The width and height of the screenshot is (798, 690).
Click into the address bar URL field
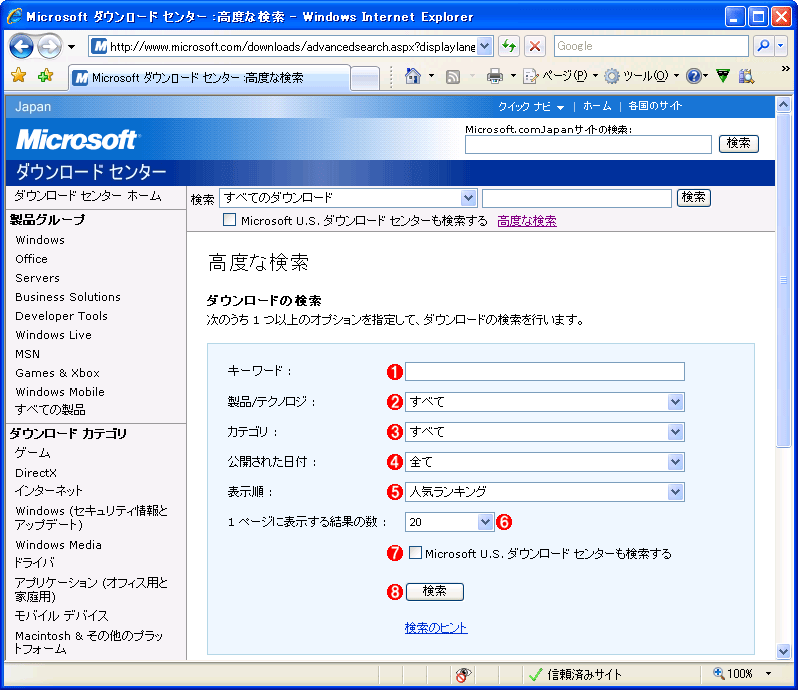tap(292, 47)
